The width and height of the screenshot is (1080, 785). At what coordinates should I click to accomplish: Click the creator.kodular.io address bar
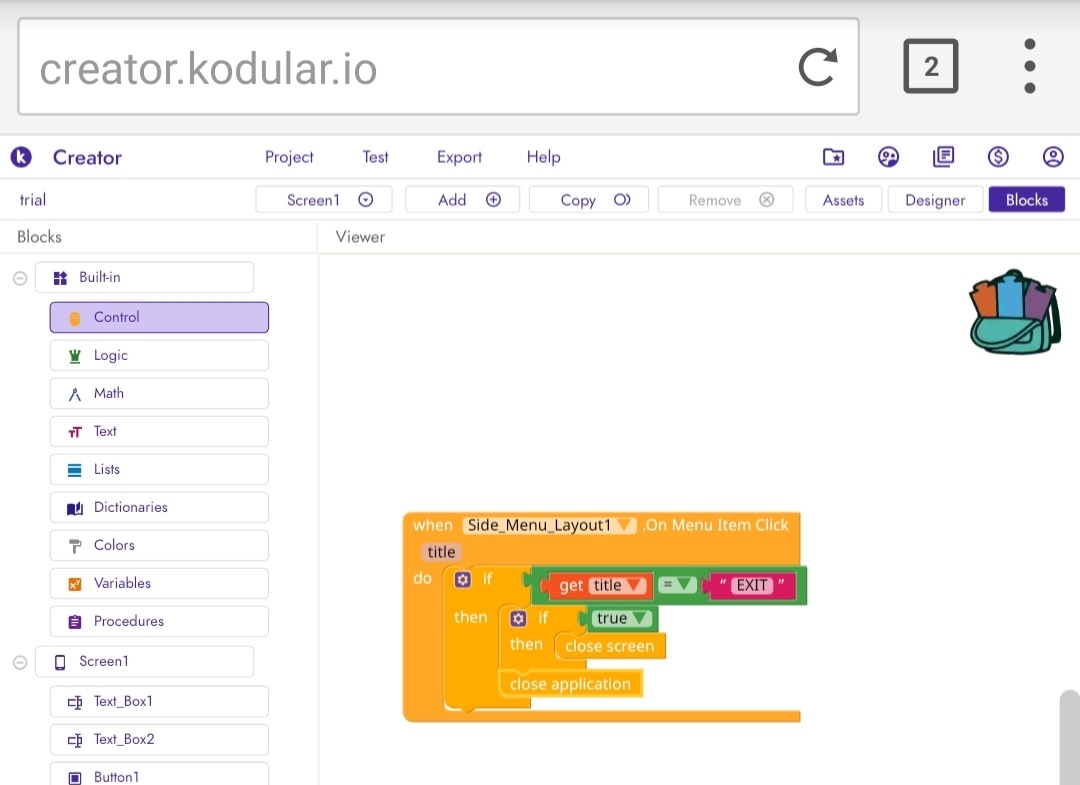coord(439,67)
